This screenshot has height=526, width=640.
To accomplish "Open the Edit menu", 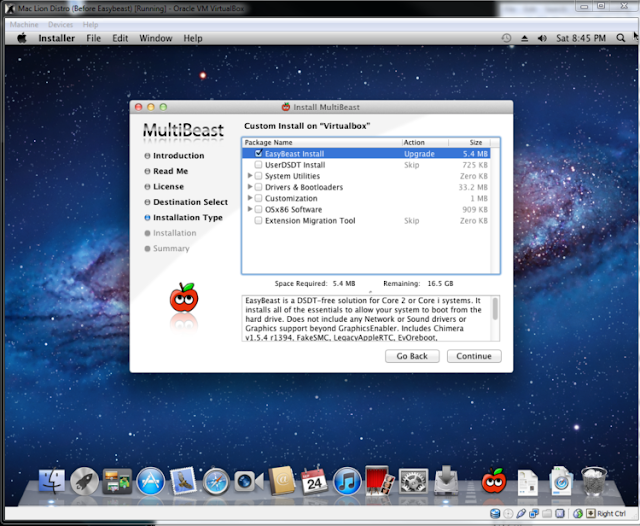I will [x=120, y=38].
